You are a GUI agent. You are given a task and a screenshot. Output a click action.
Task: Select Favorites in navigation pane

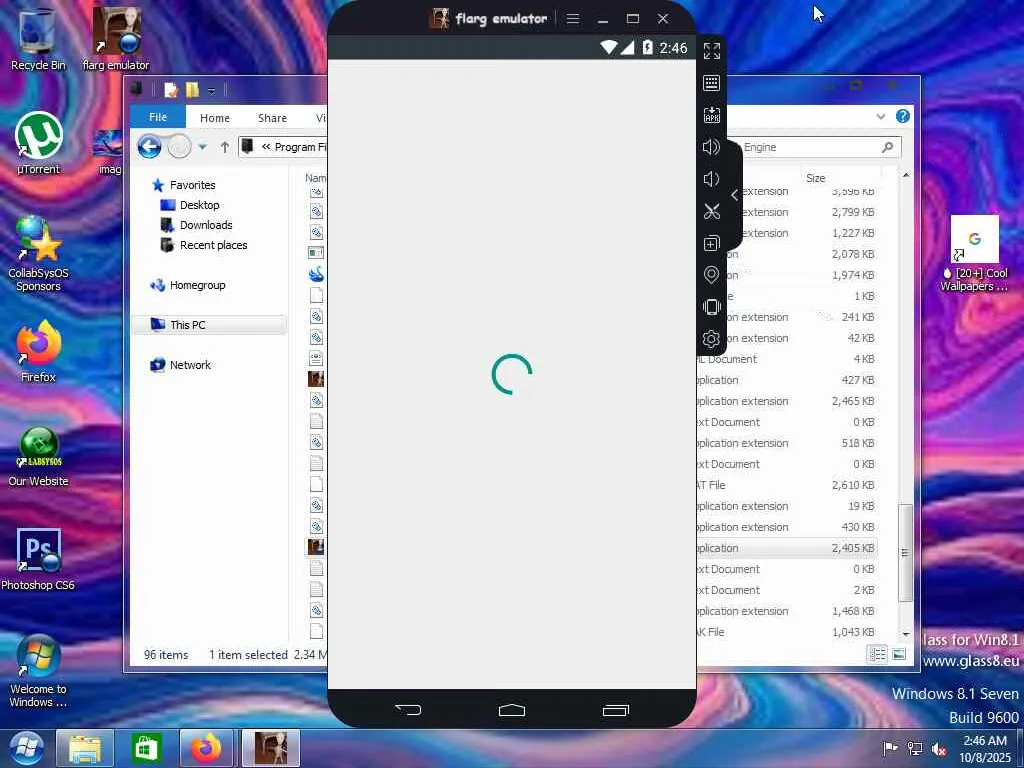[x=192, y=185]
